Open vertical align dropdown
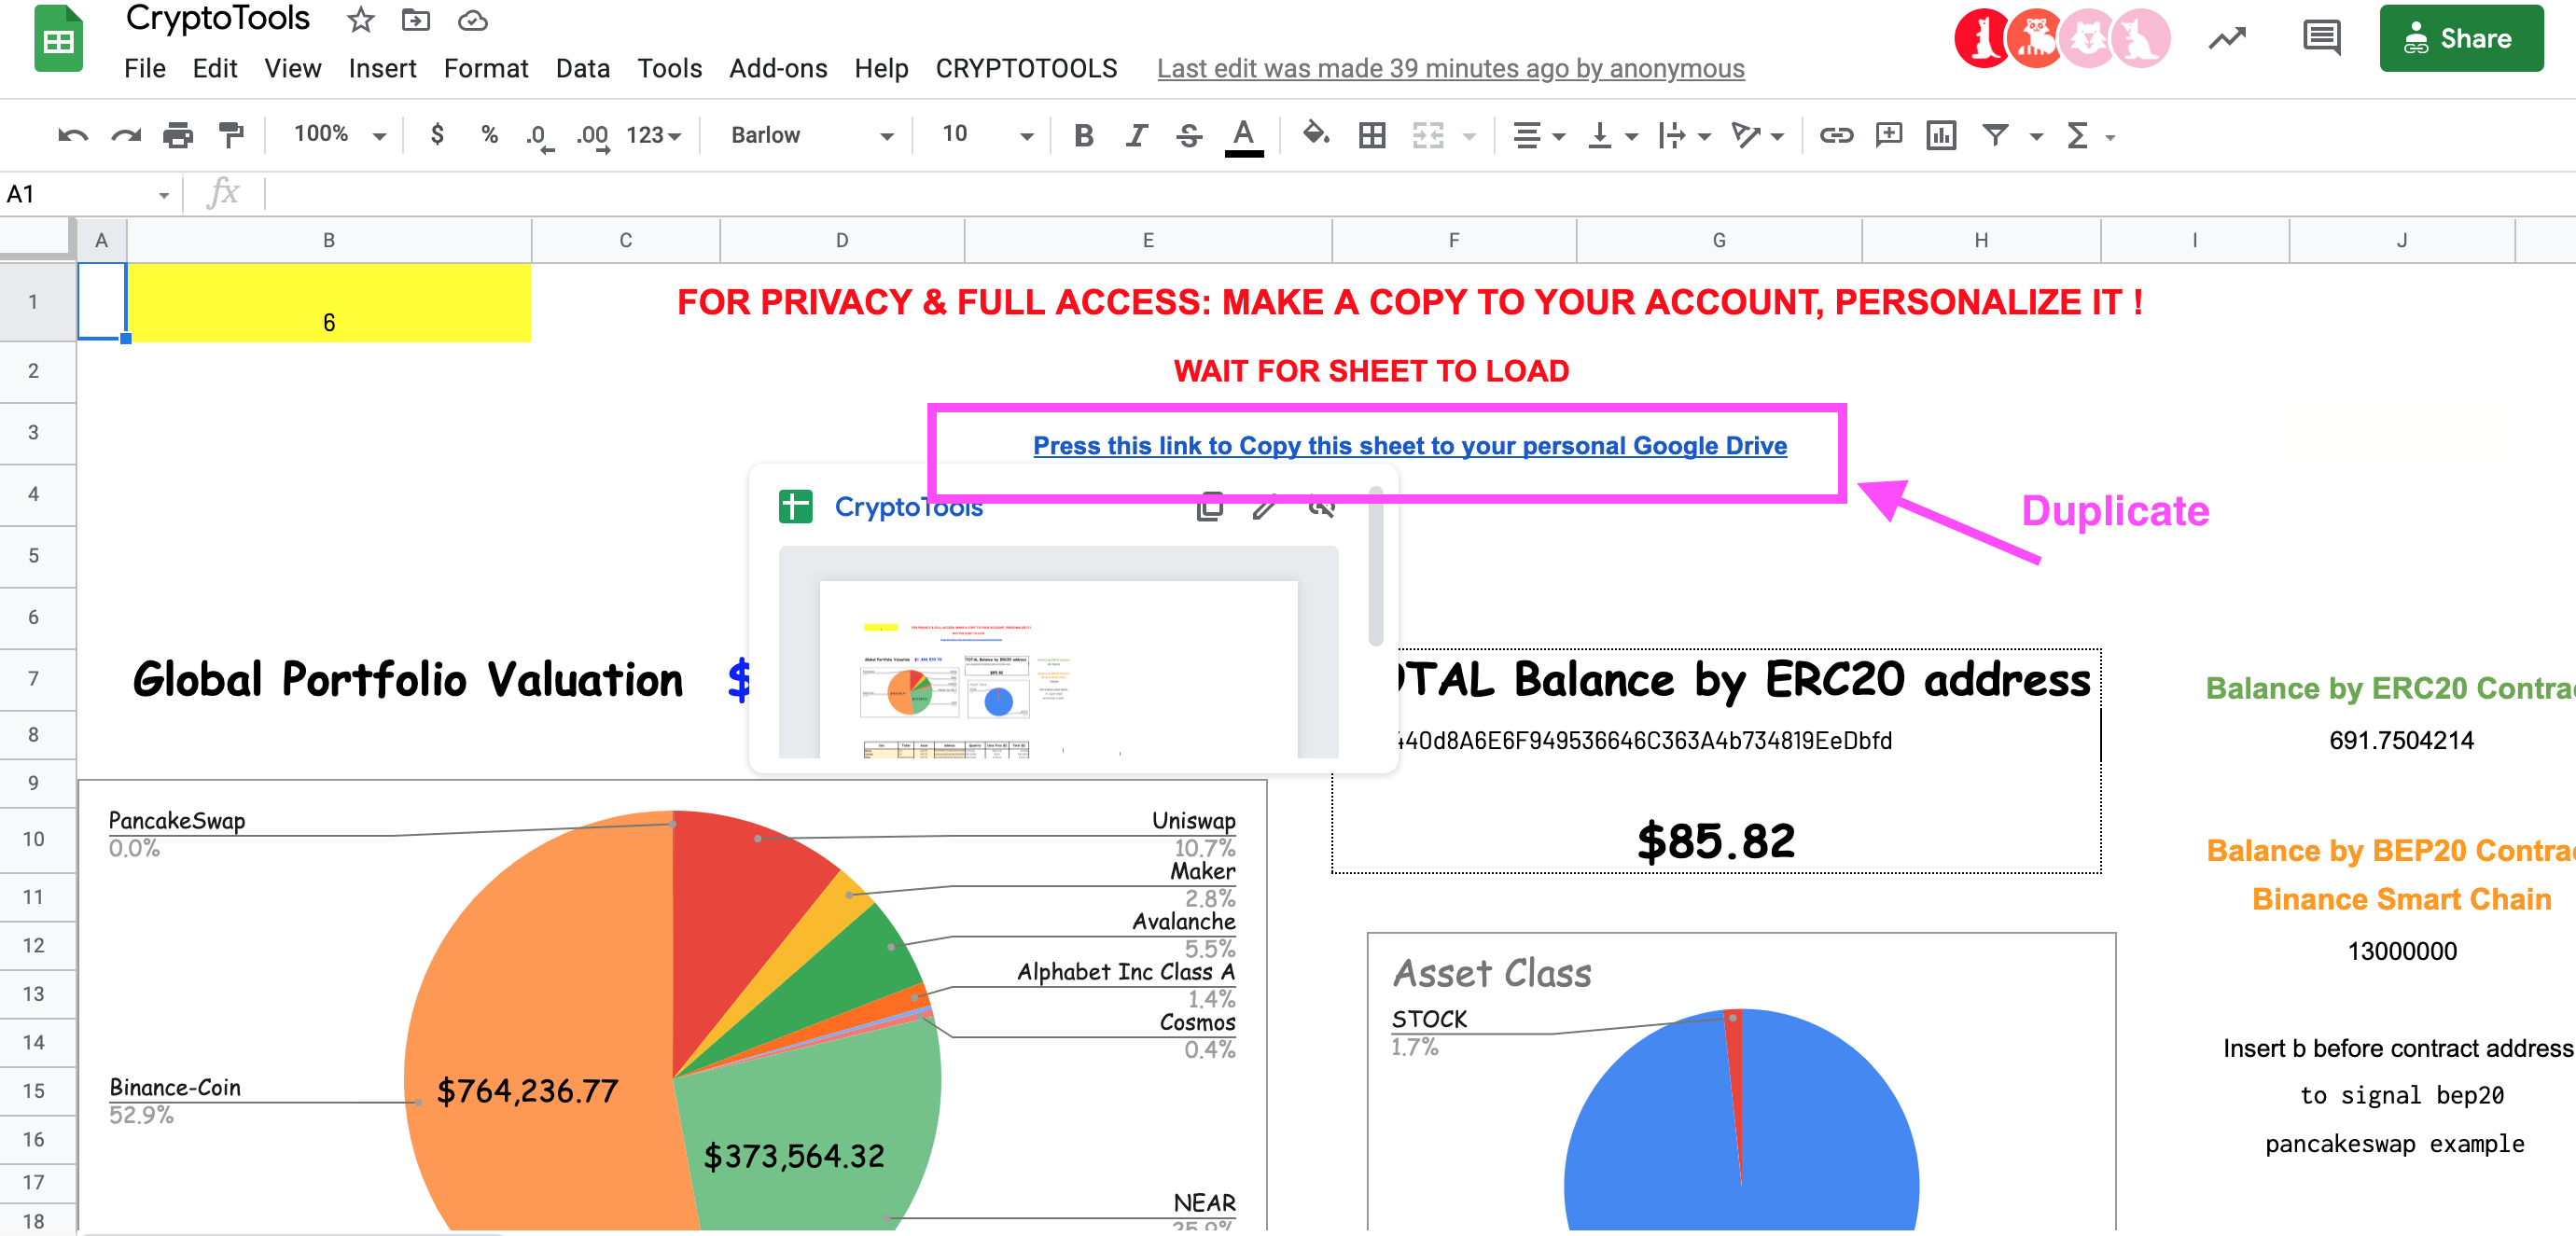 [x=1612, y=135]
